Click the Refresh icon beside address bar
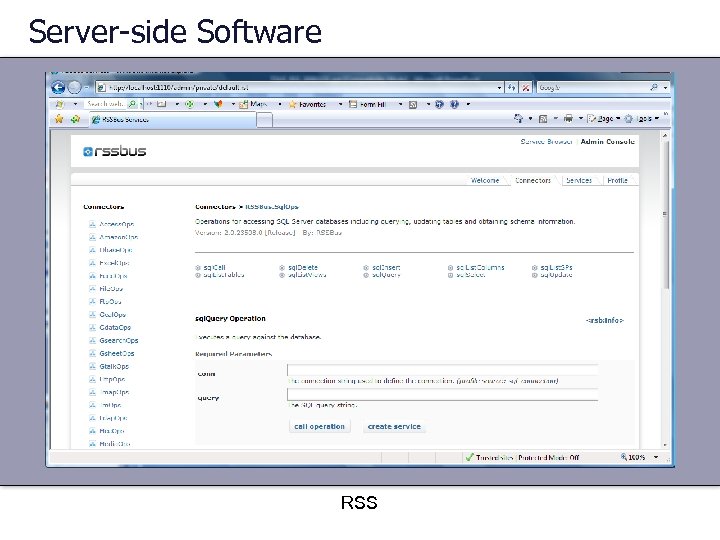 pos(512,87)
